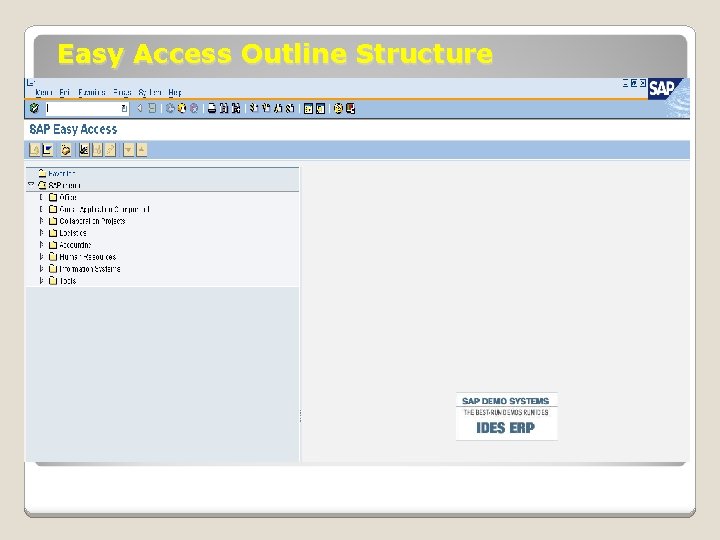Click the Change Favorites pencil icon
The height and width of the screenshot is (540, 720).
[x=110, y=150]
